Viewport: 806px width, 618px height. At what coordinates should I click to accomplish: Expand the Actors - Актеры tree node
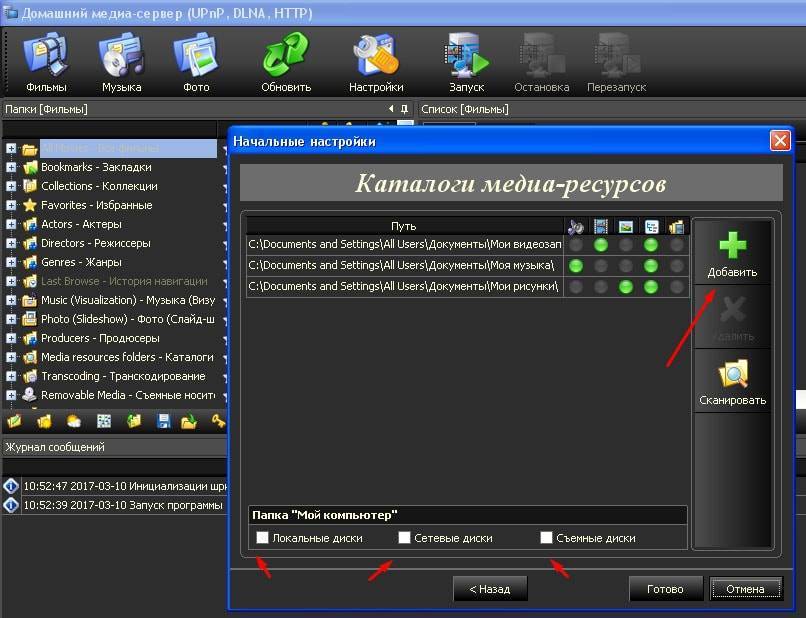pyautogui.click(x=11, y=224)
